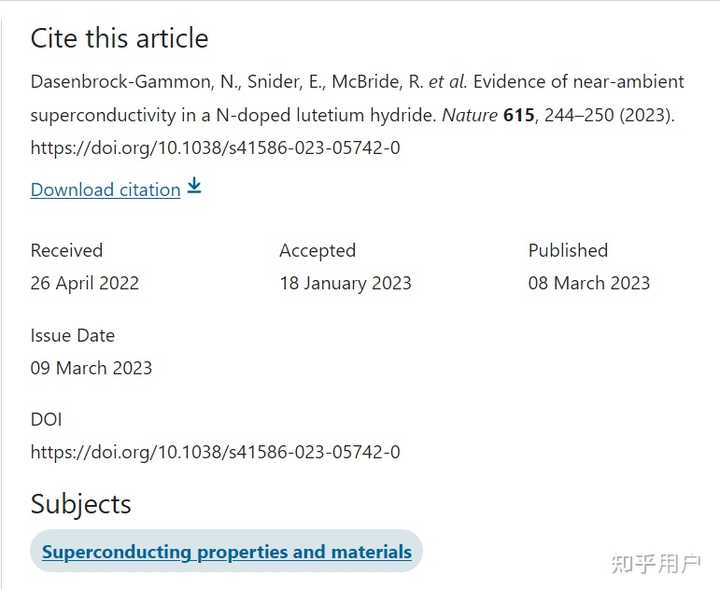This screenshot has width=720, height=589.
Task: Click the Subjects heading
Action: pos(80,504)
